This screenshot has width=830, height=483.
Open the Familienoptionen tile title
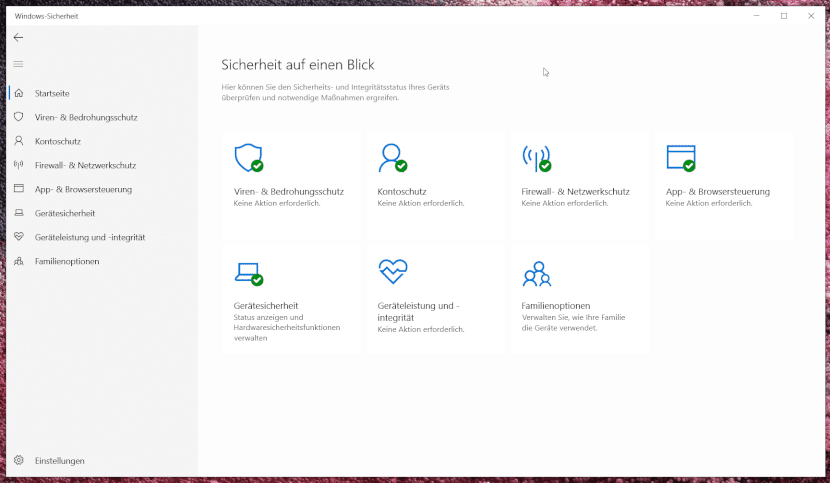556,306
